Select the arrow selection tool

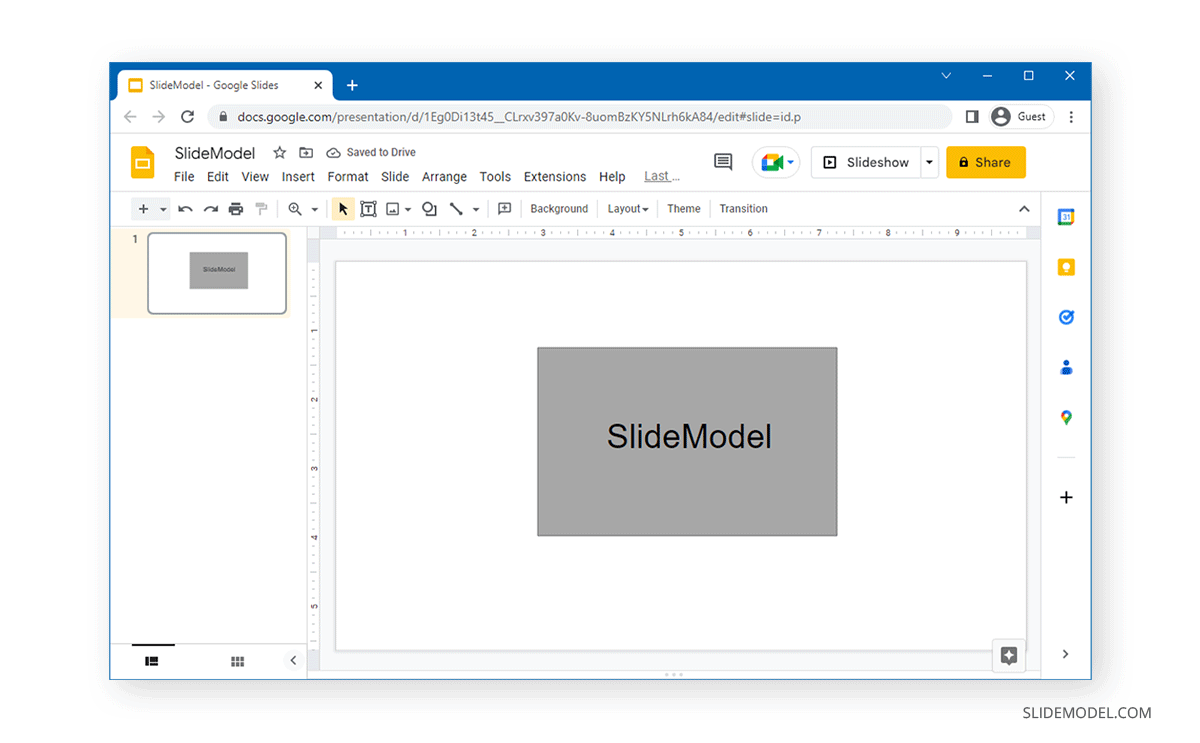343,208
